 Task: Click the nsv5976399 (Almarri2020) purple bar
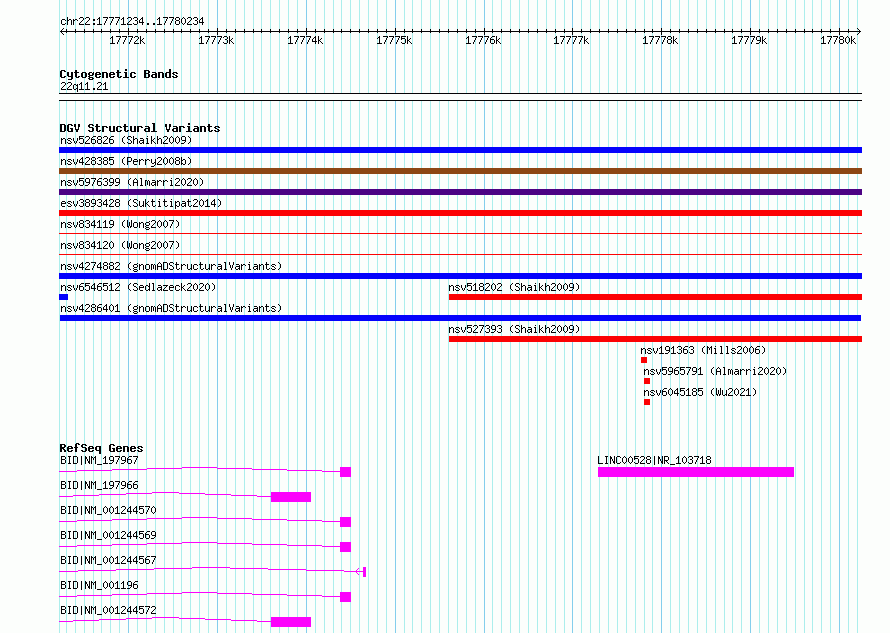pyautogui.click(x=460, y=192)
